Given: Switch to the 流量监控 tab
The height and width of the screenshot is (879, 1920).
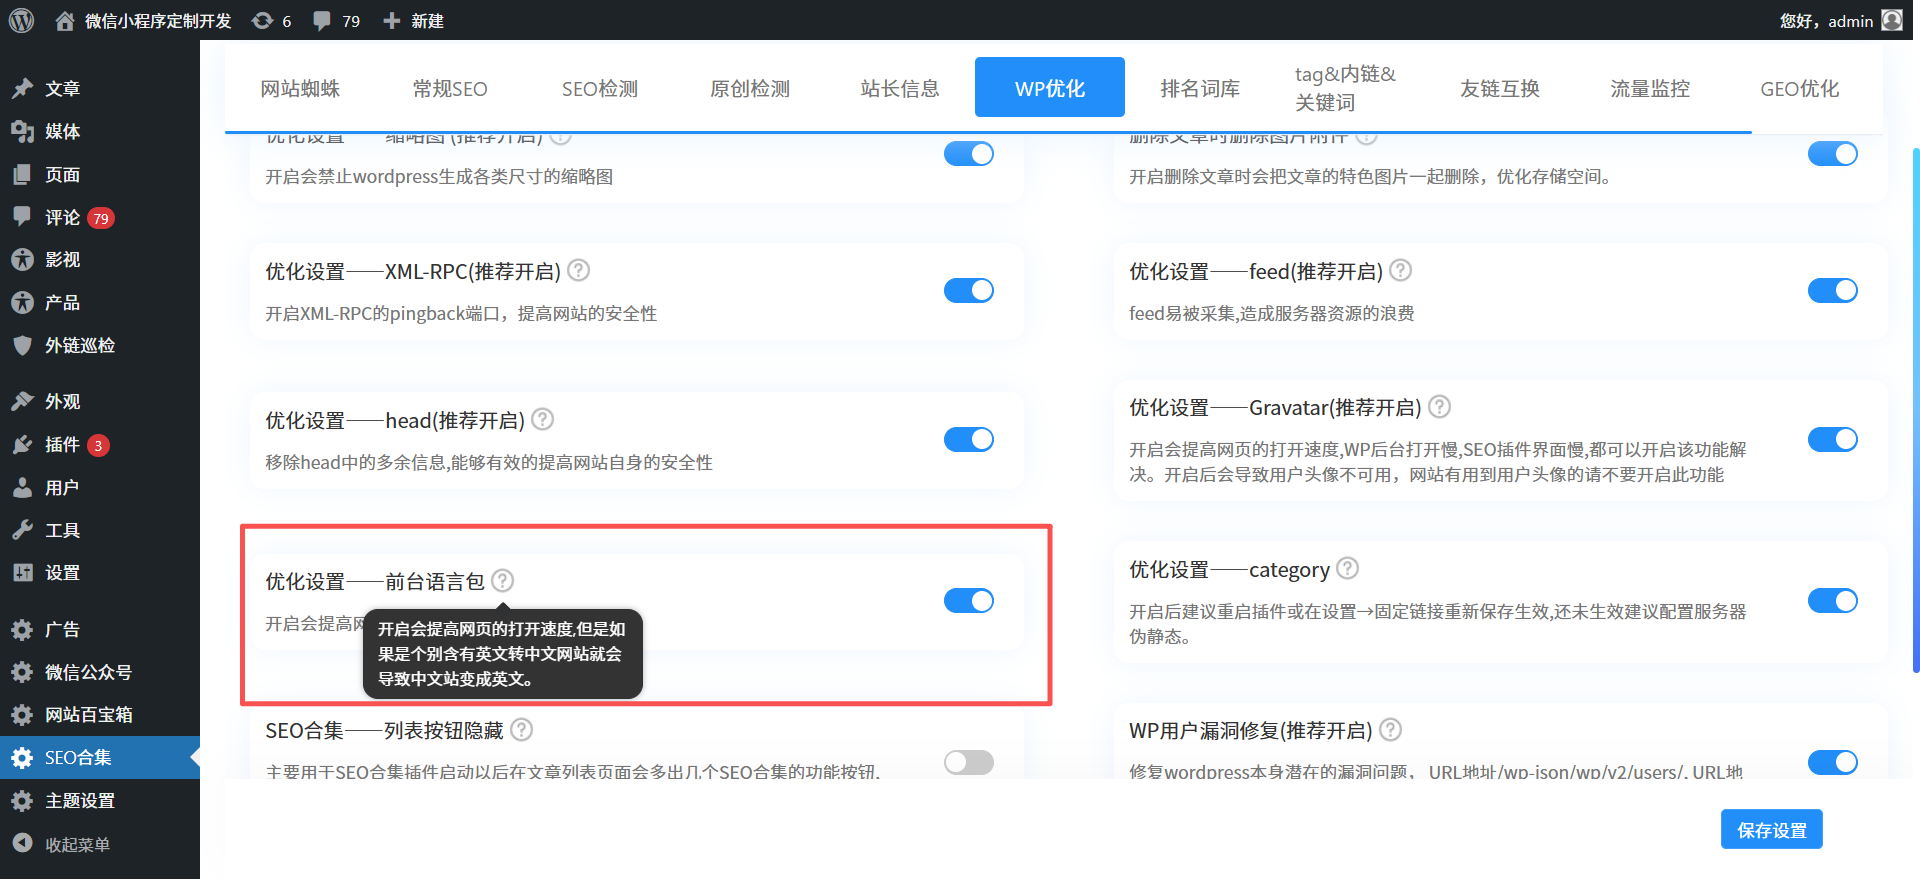Looking at the screenshot, I should pyautogui.click(x=1650, y=88).
